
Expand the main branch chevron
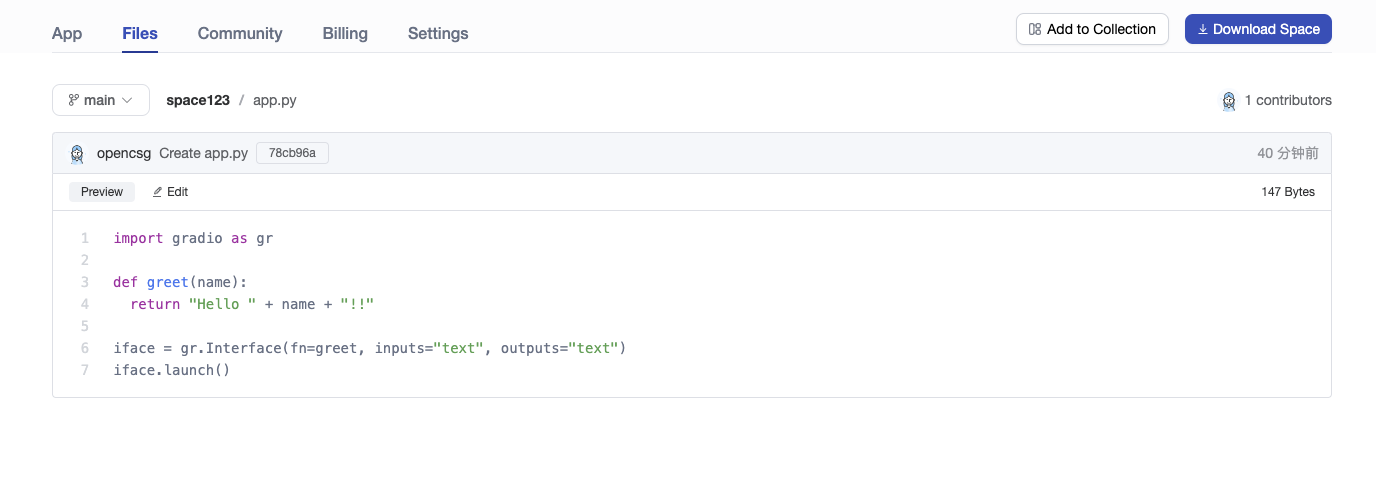127,100
